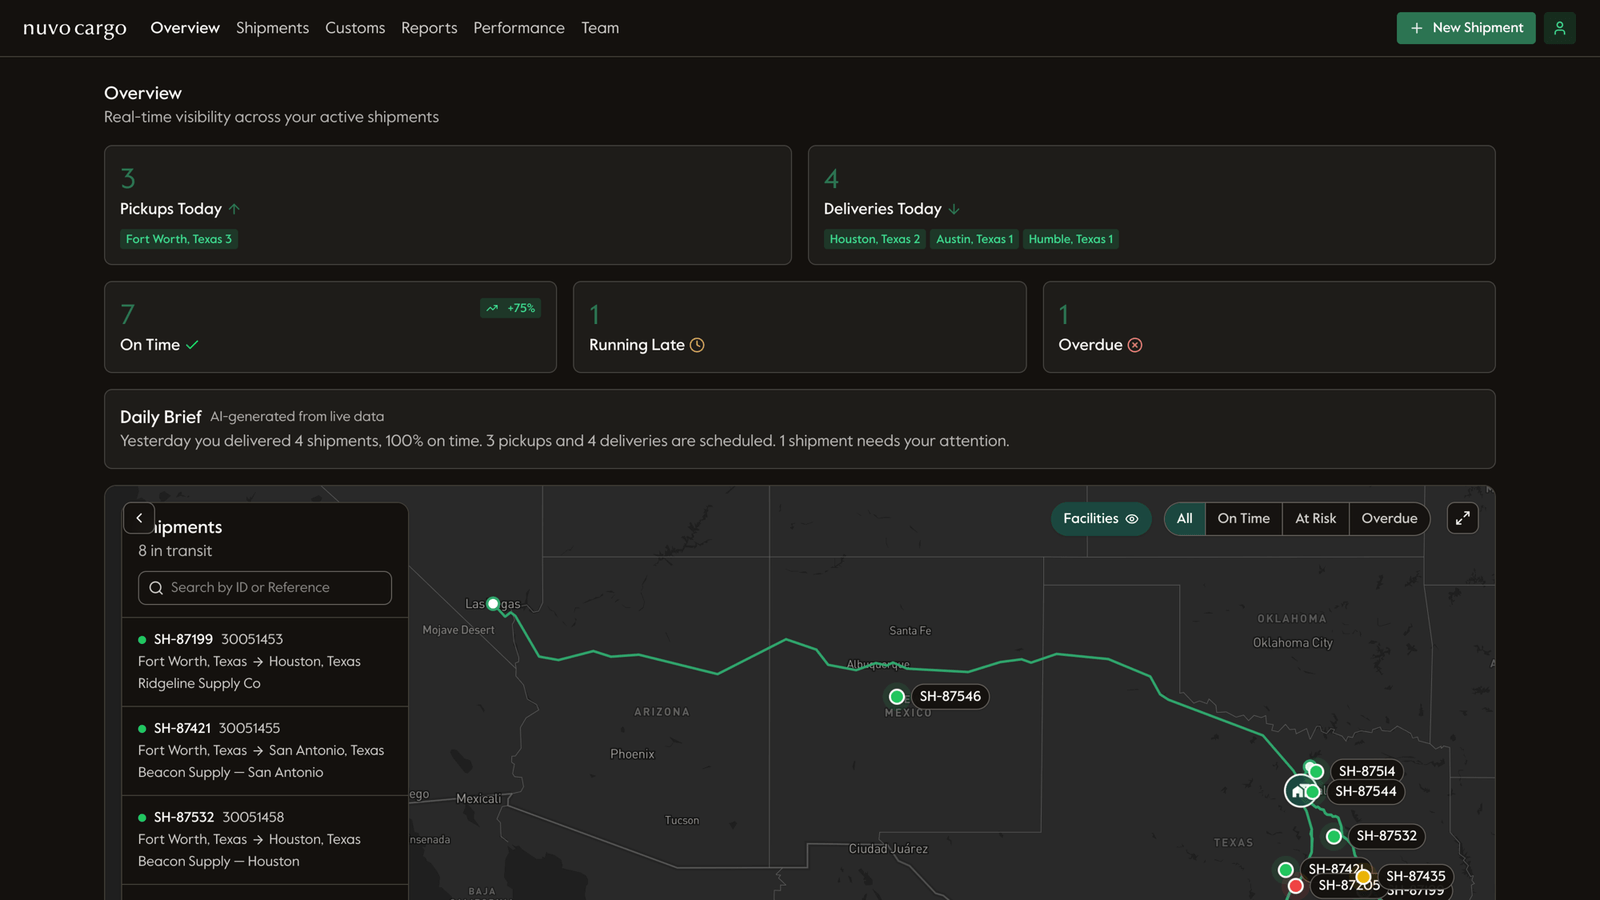Filter map by On Time shipments

[1244, 518]
